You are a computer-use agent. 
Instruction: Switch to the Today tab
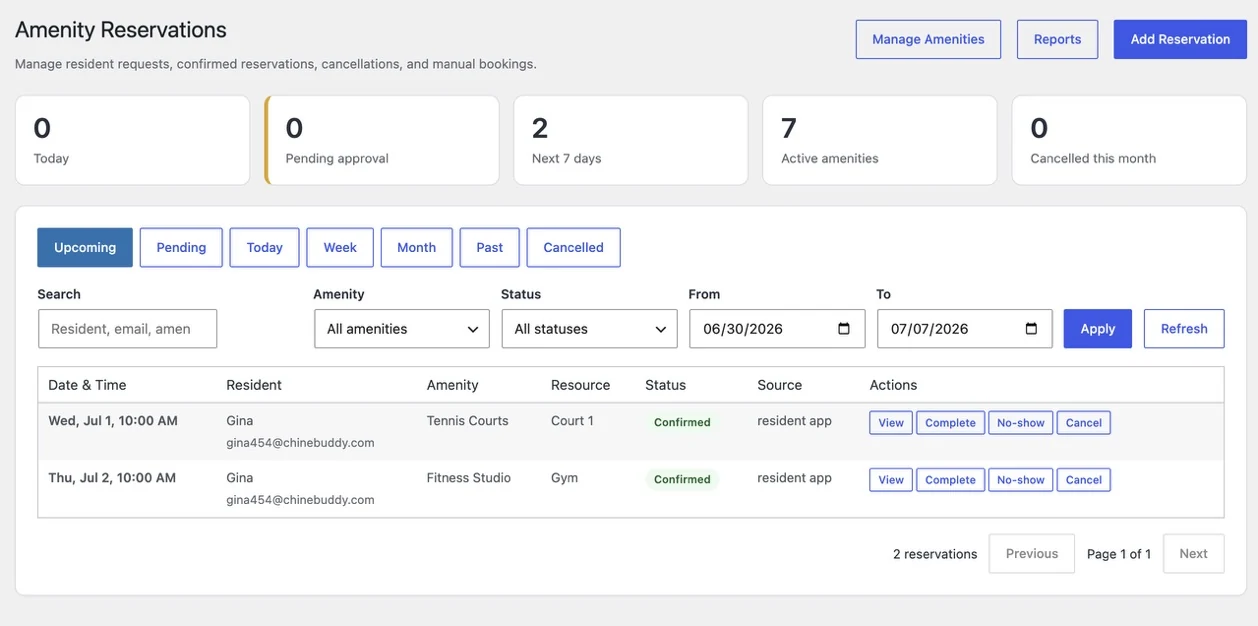(265, 248)
